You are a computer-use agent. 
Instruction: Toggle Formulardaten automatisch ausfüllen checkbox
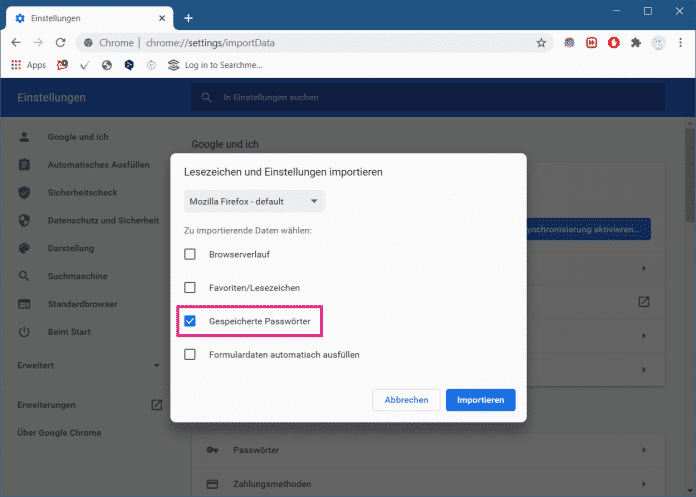[190, 354]
